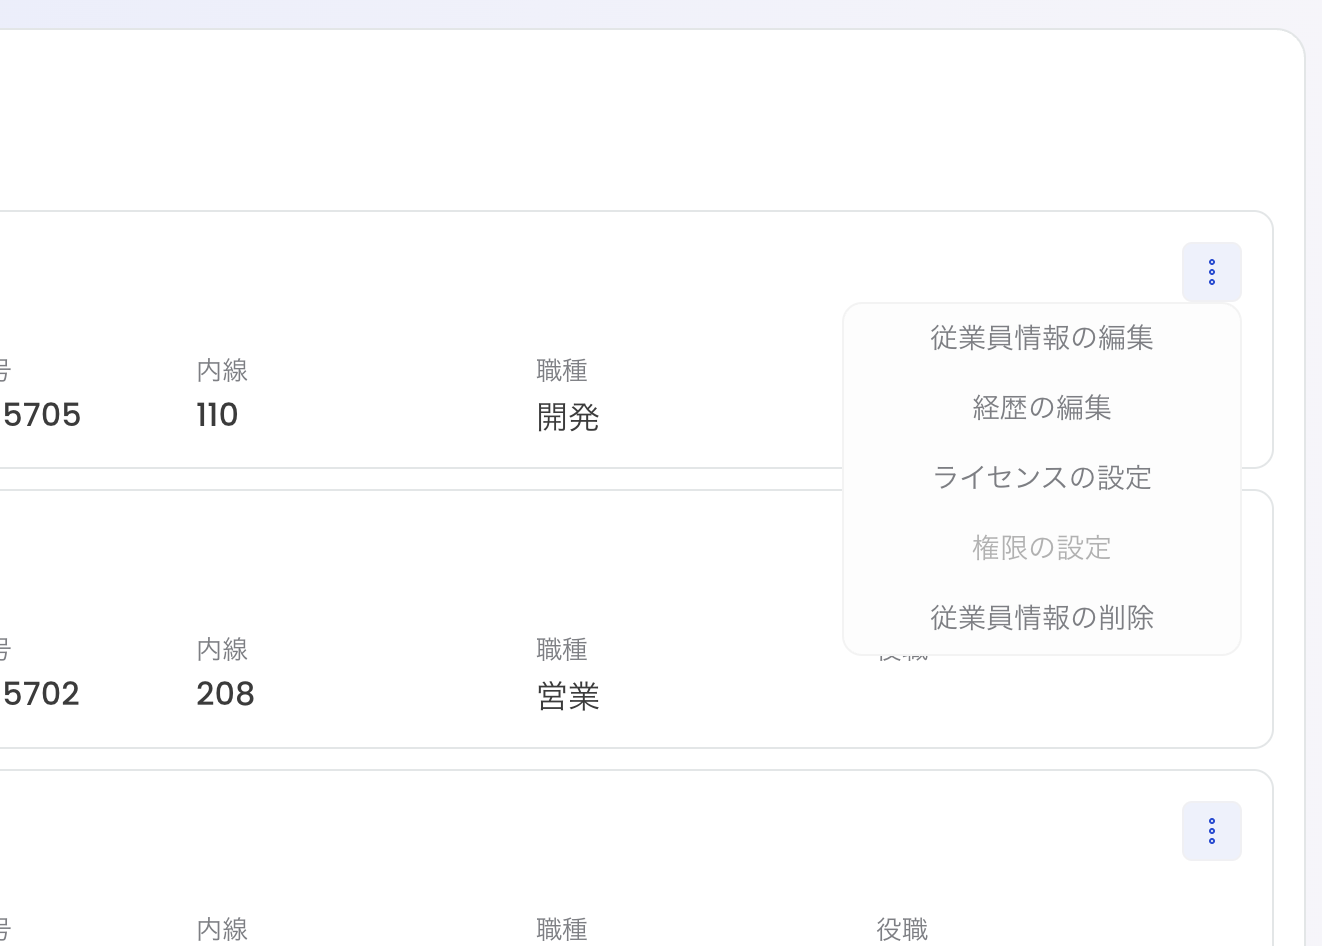Click the extension number 208
The height and width of the screenshot is (946, 1322).
pyautogui.click(x=225, y=693)
